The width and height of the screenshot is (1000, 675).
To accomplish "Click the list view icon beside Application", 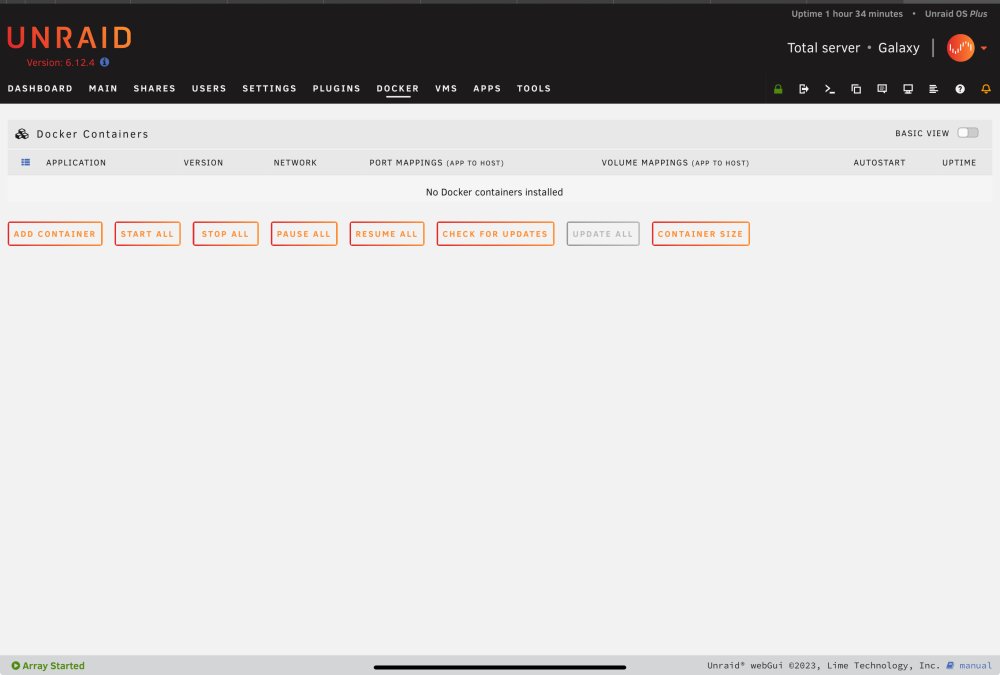I will click(26, 162).
